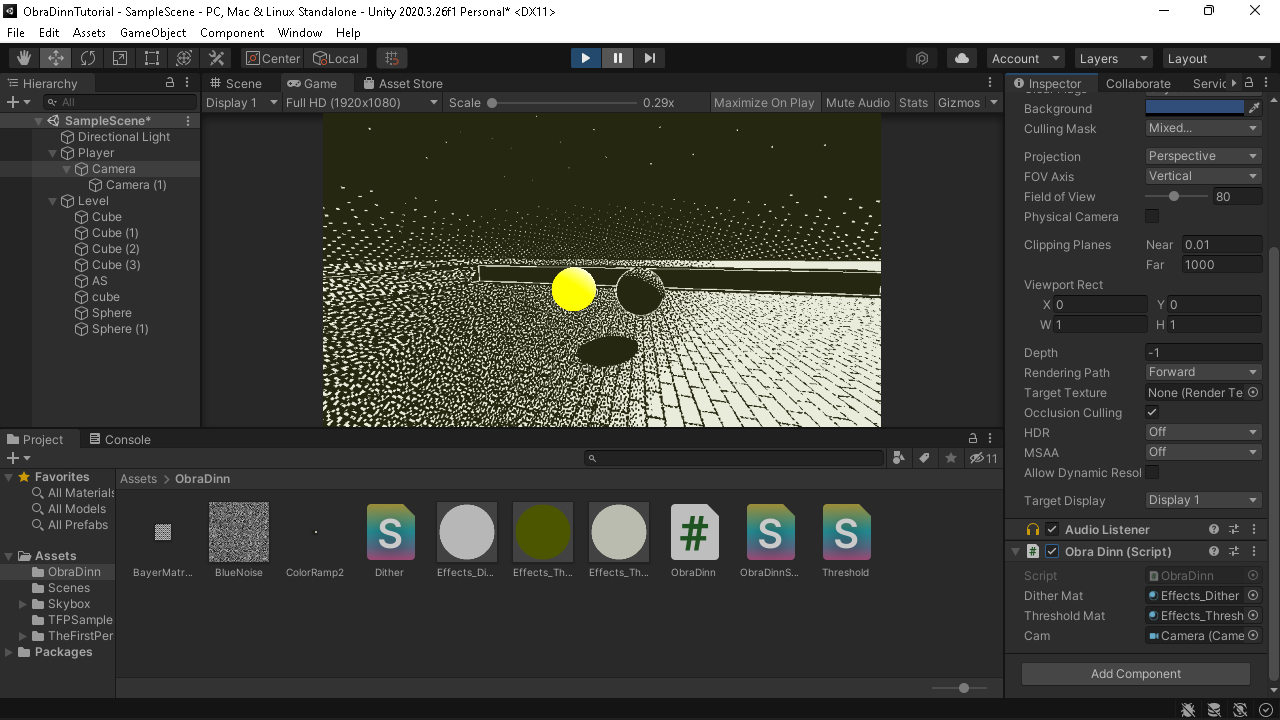
Task: Open the Component menu
Action: click(x=232, y=33)
